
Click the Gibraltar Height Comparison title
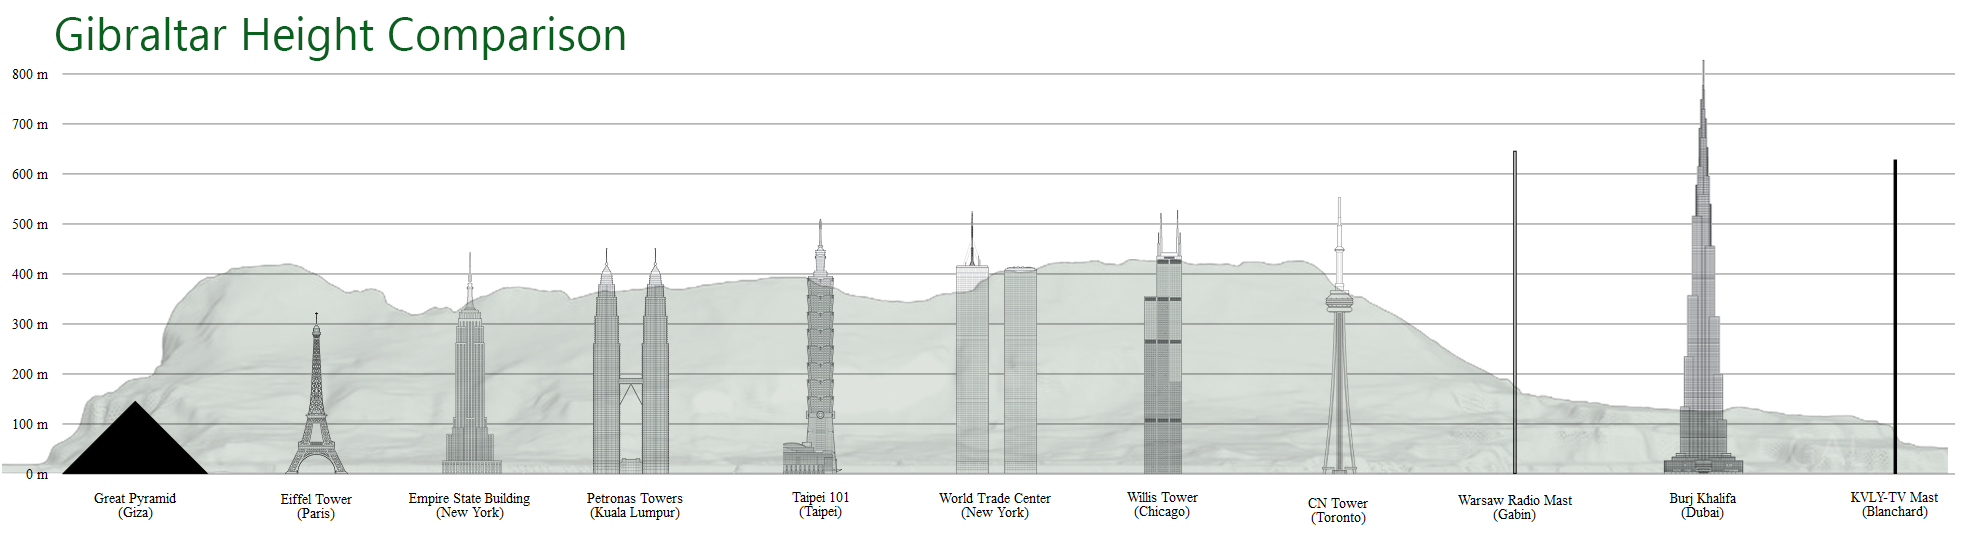[340, 36]
